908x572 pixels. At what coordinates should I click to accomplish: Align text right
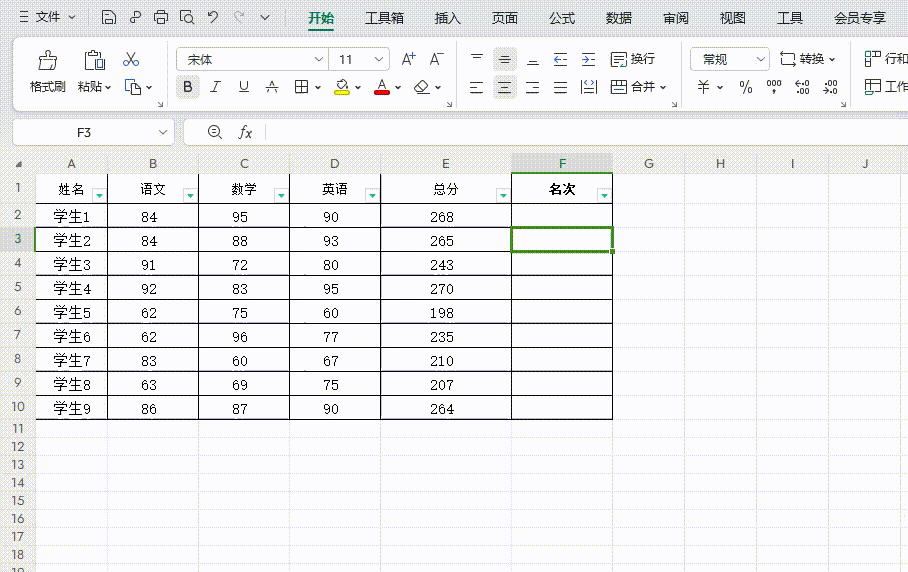coord(533,87)
